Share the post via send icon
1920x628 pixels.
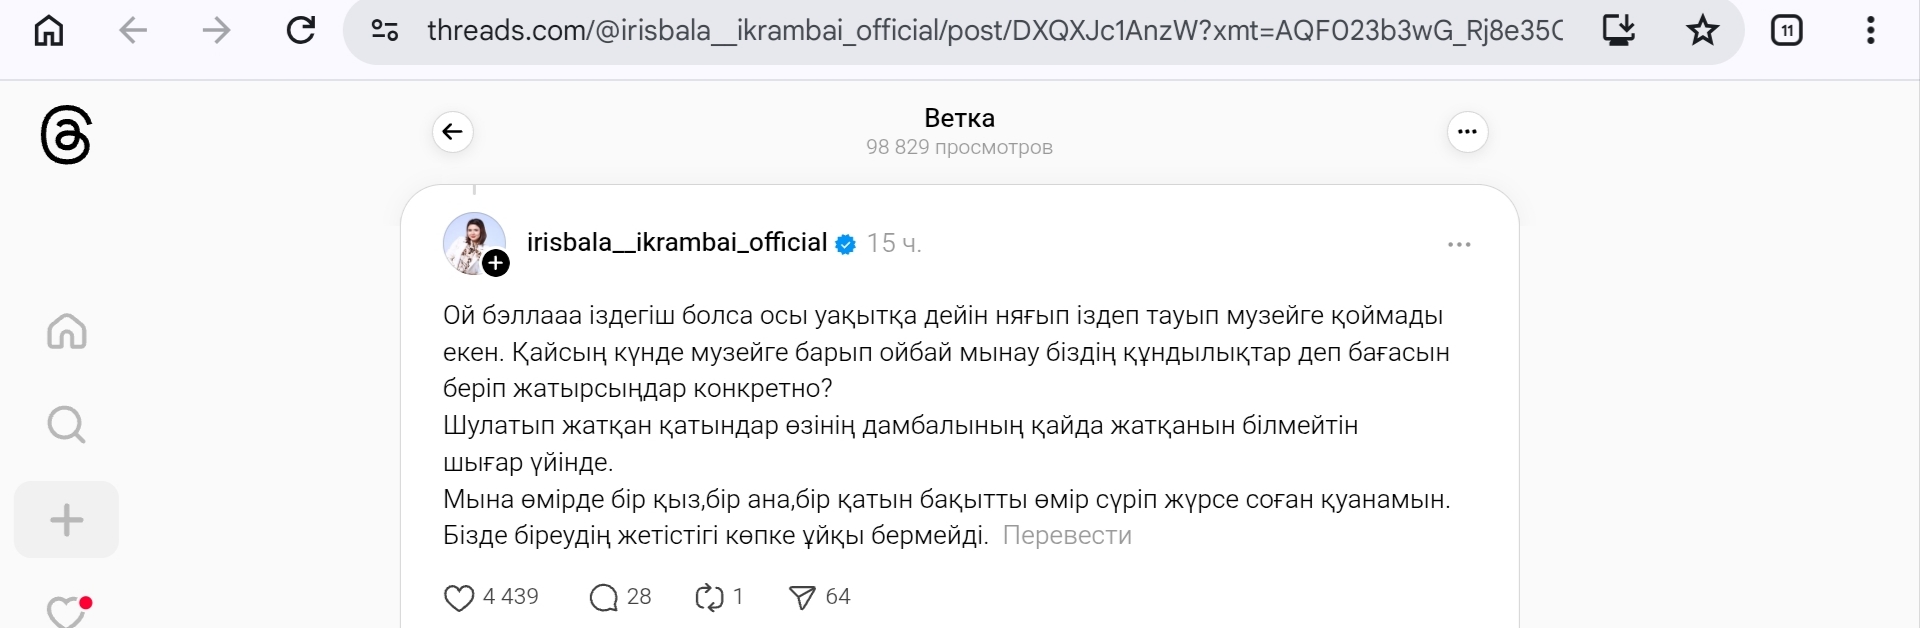tap(802, 598)
